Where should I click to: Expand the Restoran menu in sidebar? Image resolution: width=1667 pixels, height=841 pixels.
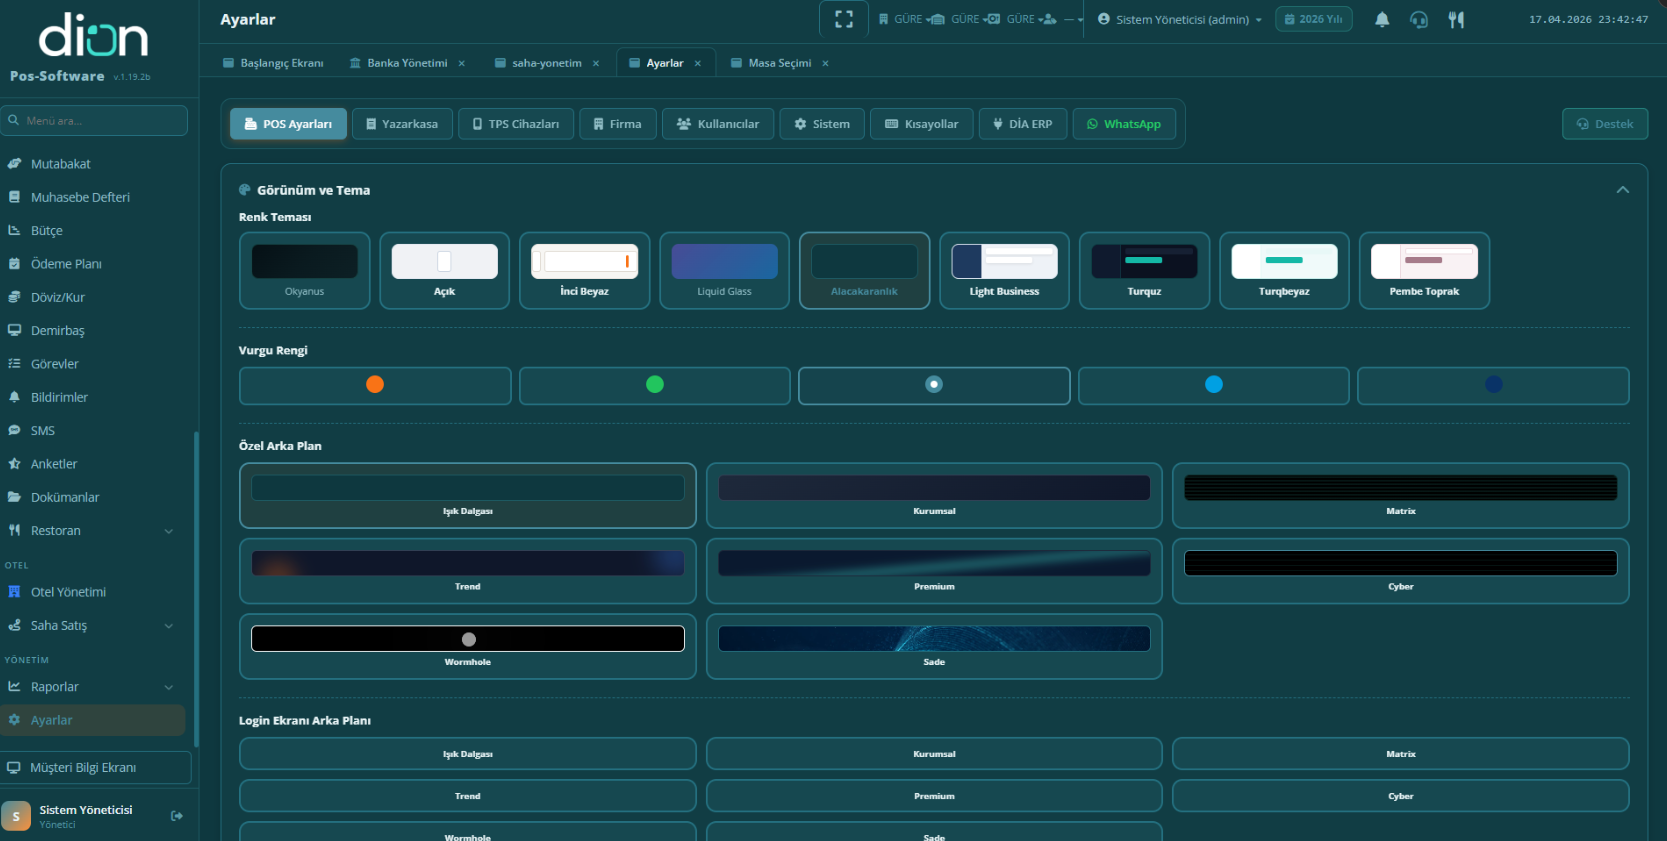pos(93,531)
